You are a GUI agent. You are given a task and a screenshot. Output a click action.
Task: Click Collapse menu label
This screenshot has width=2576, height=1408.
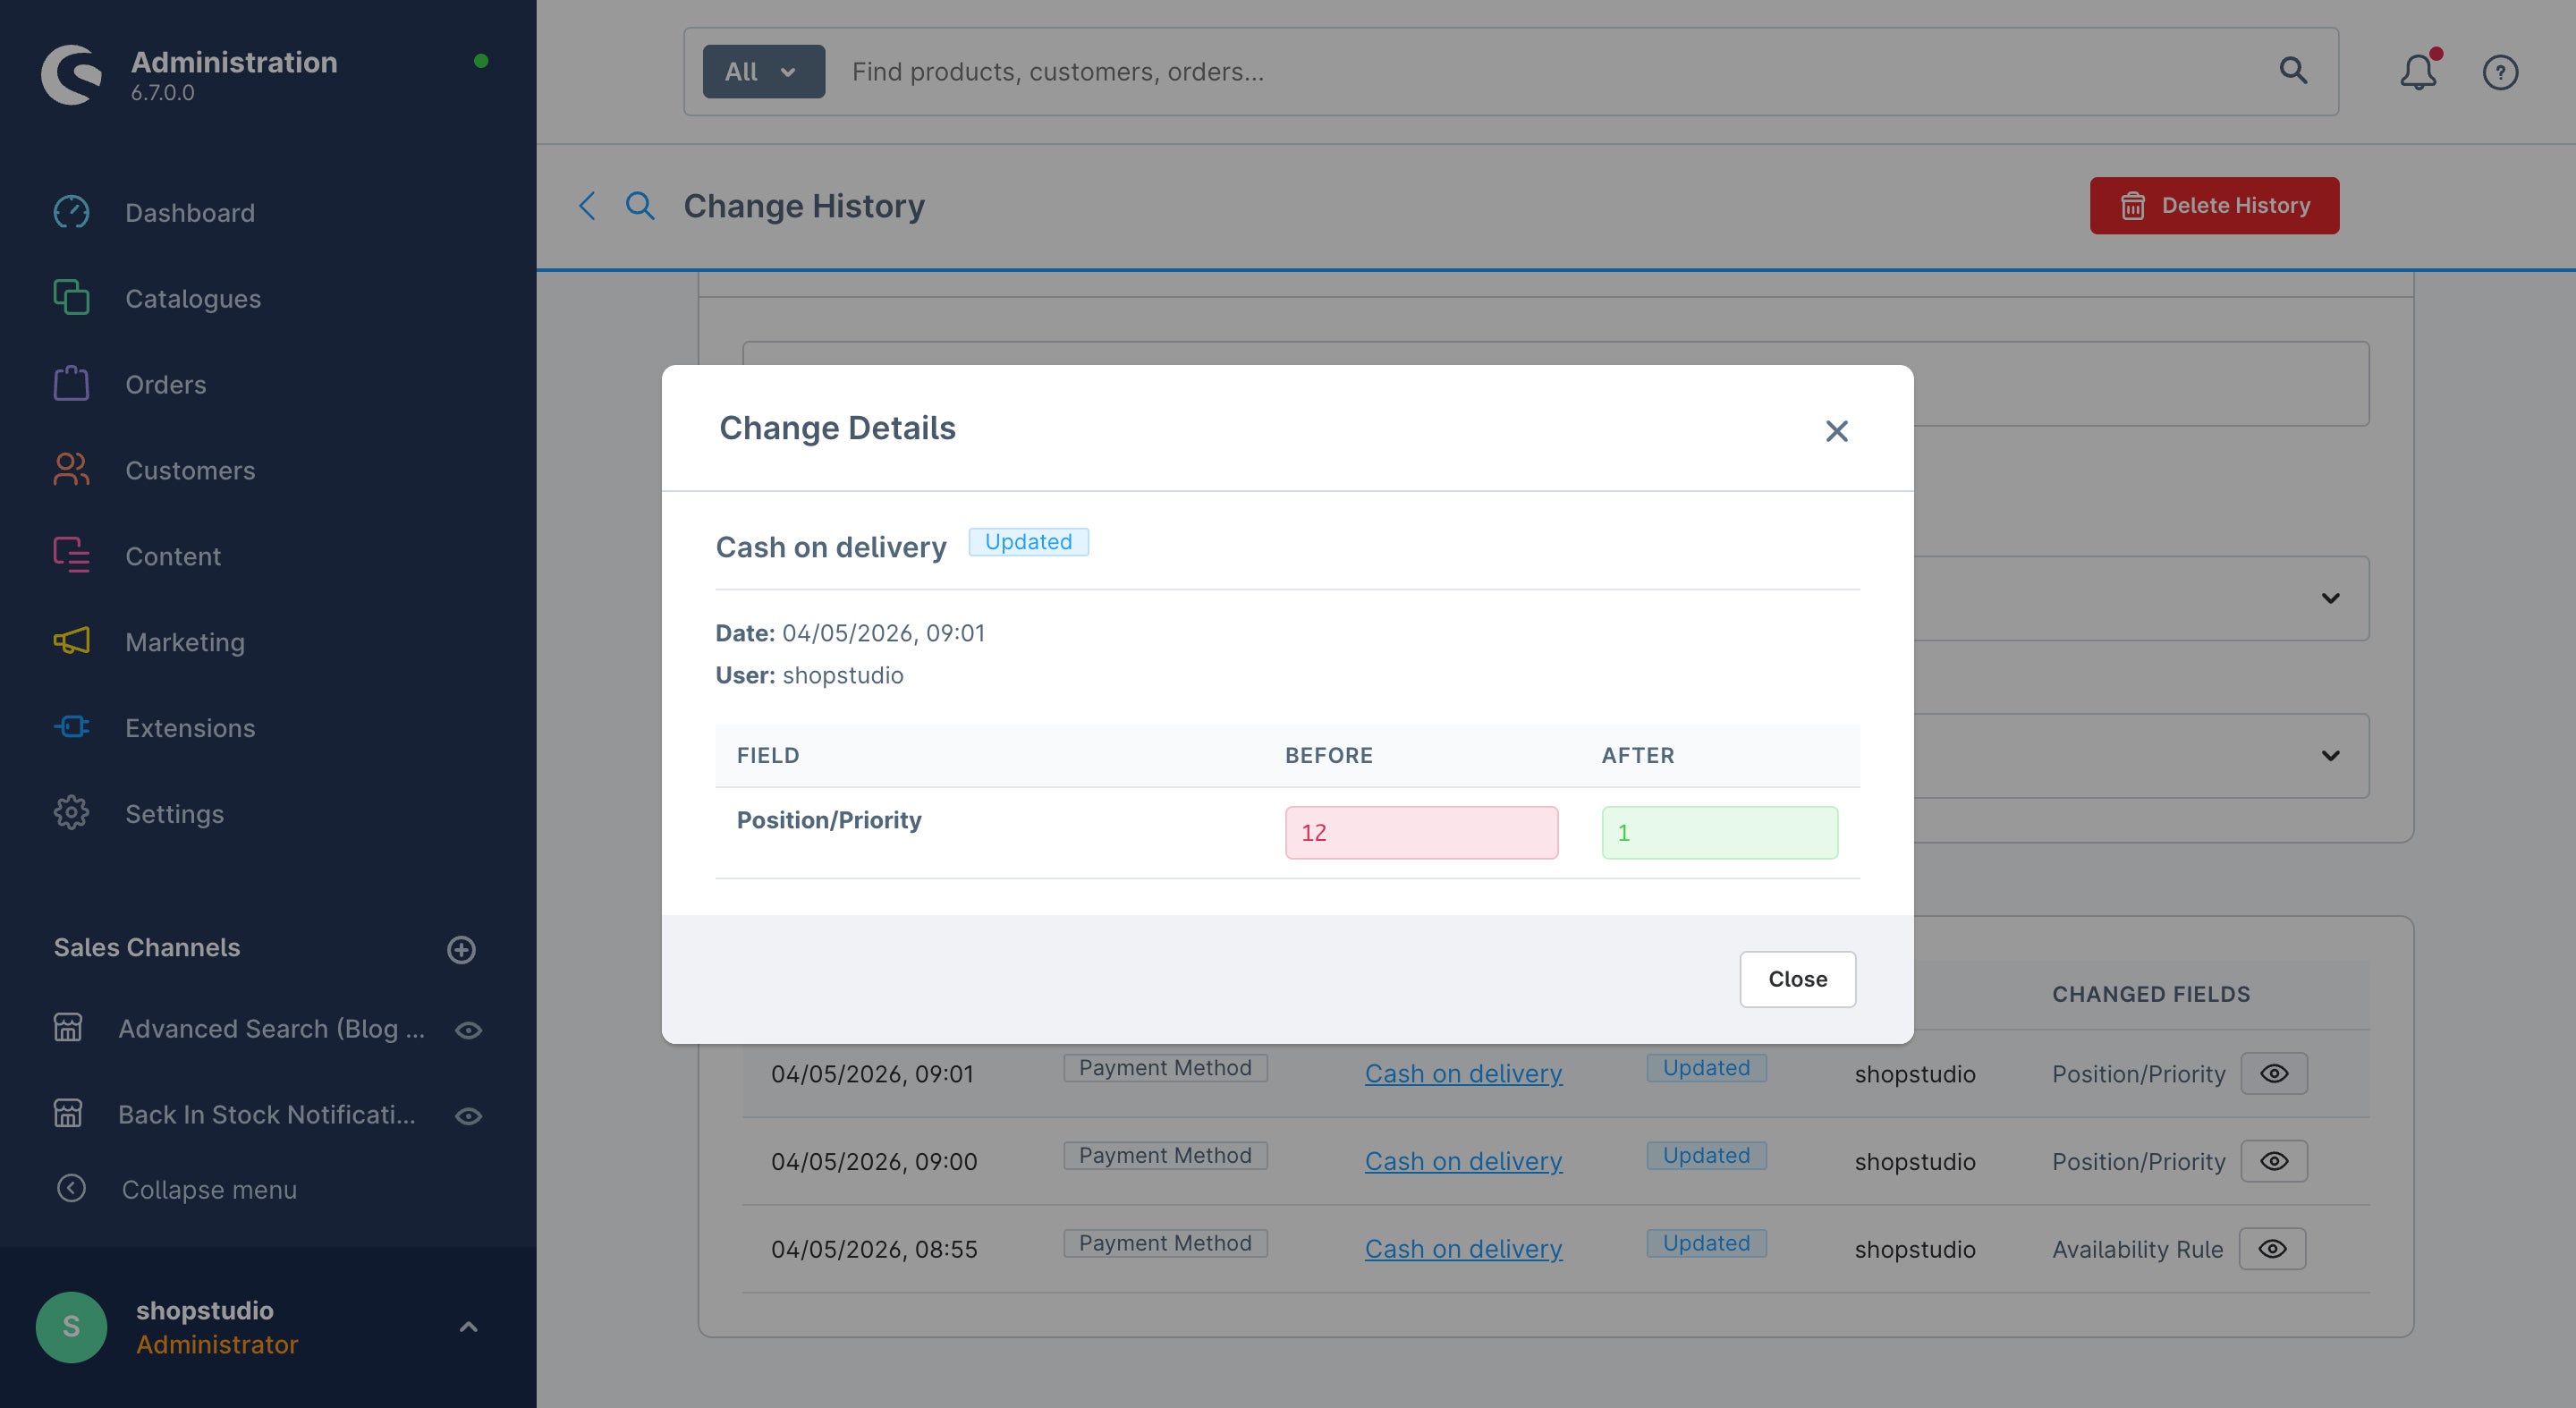209,1190
